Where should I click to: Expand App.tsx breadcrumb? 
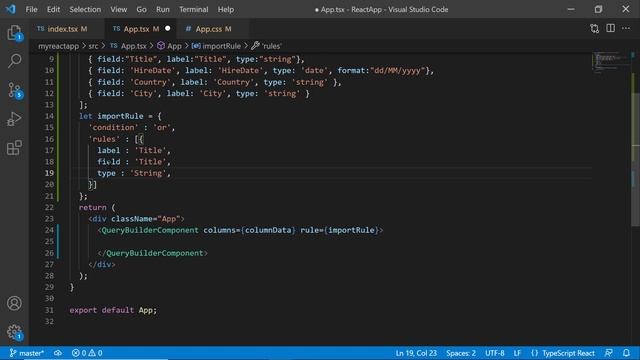pos(128,46)
